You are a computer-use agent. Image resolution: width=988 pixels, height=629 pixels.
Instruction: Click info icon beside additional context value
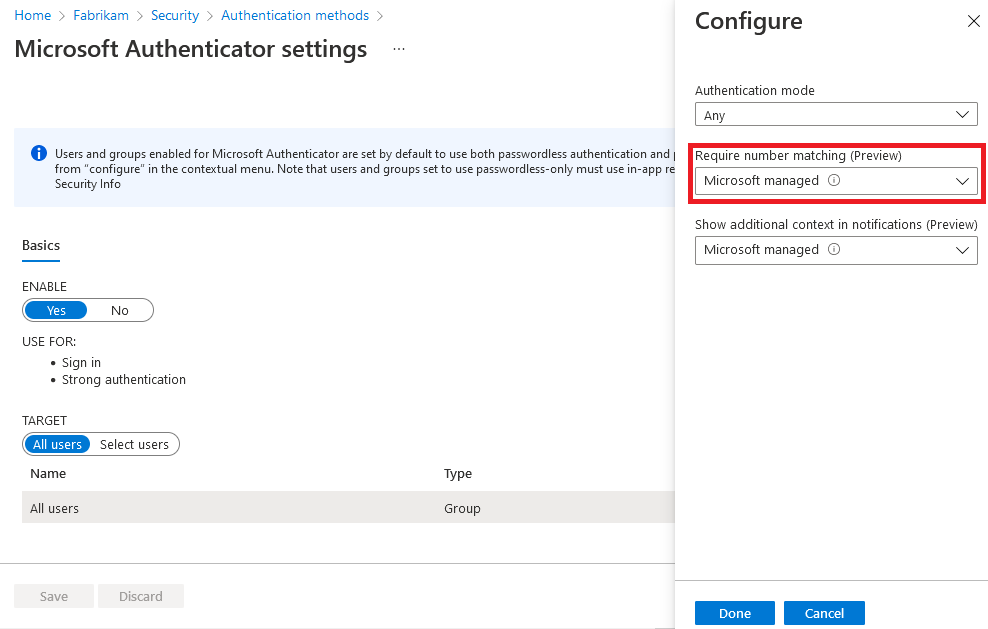(x=834, y=250)
